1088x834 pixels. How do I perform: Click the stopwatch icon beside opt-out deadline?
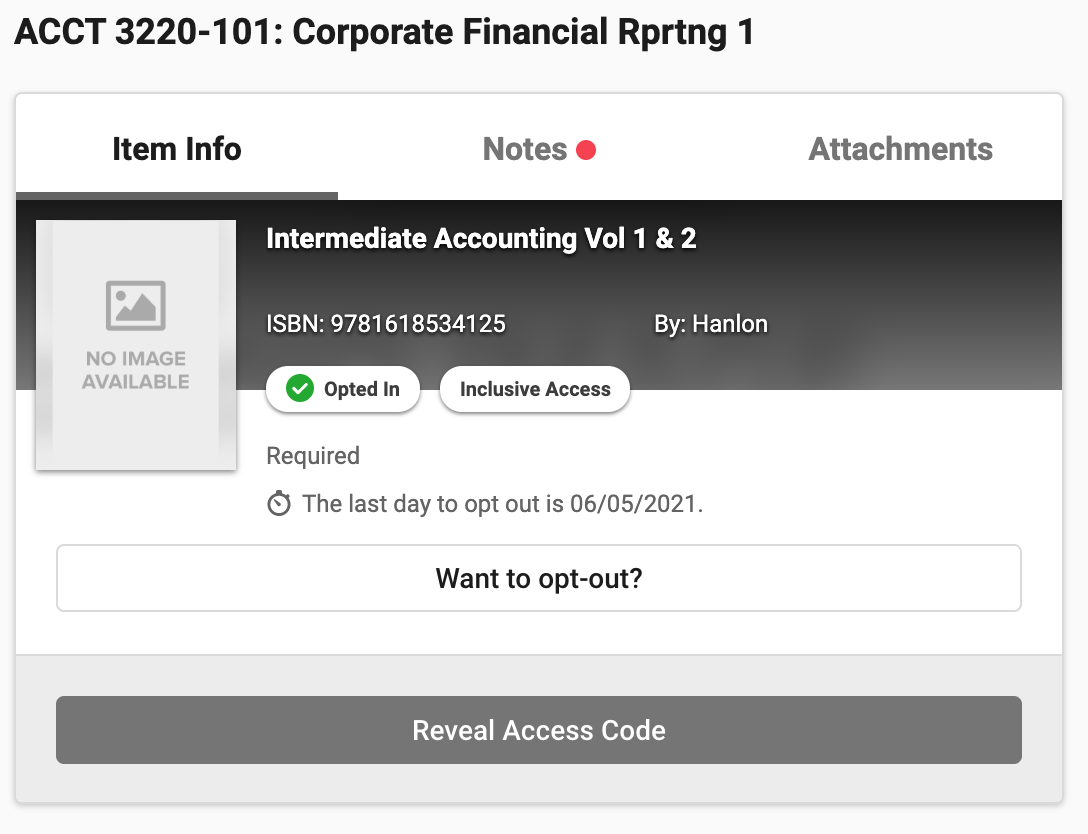point(279,503)
